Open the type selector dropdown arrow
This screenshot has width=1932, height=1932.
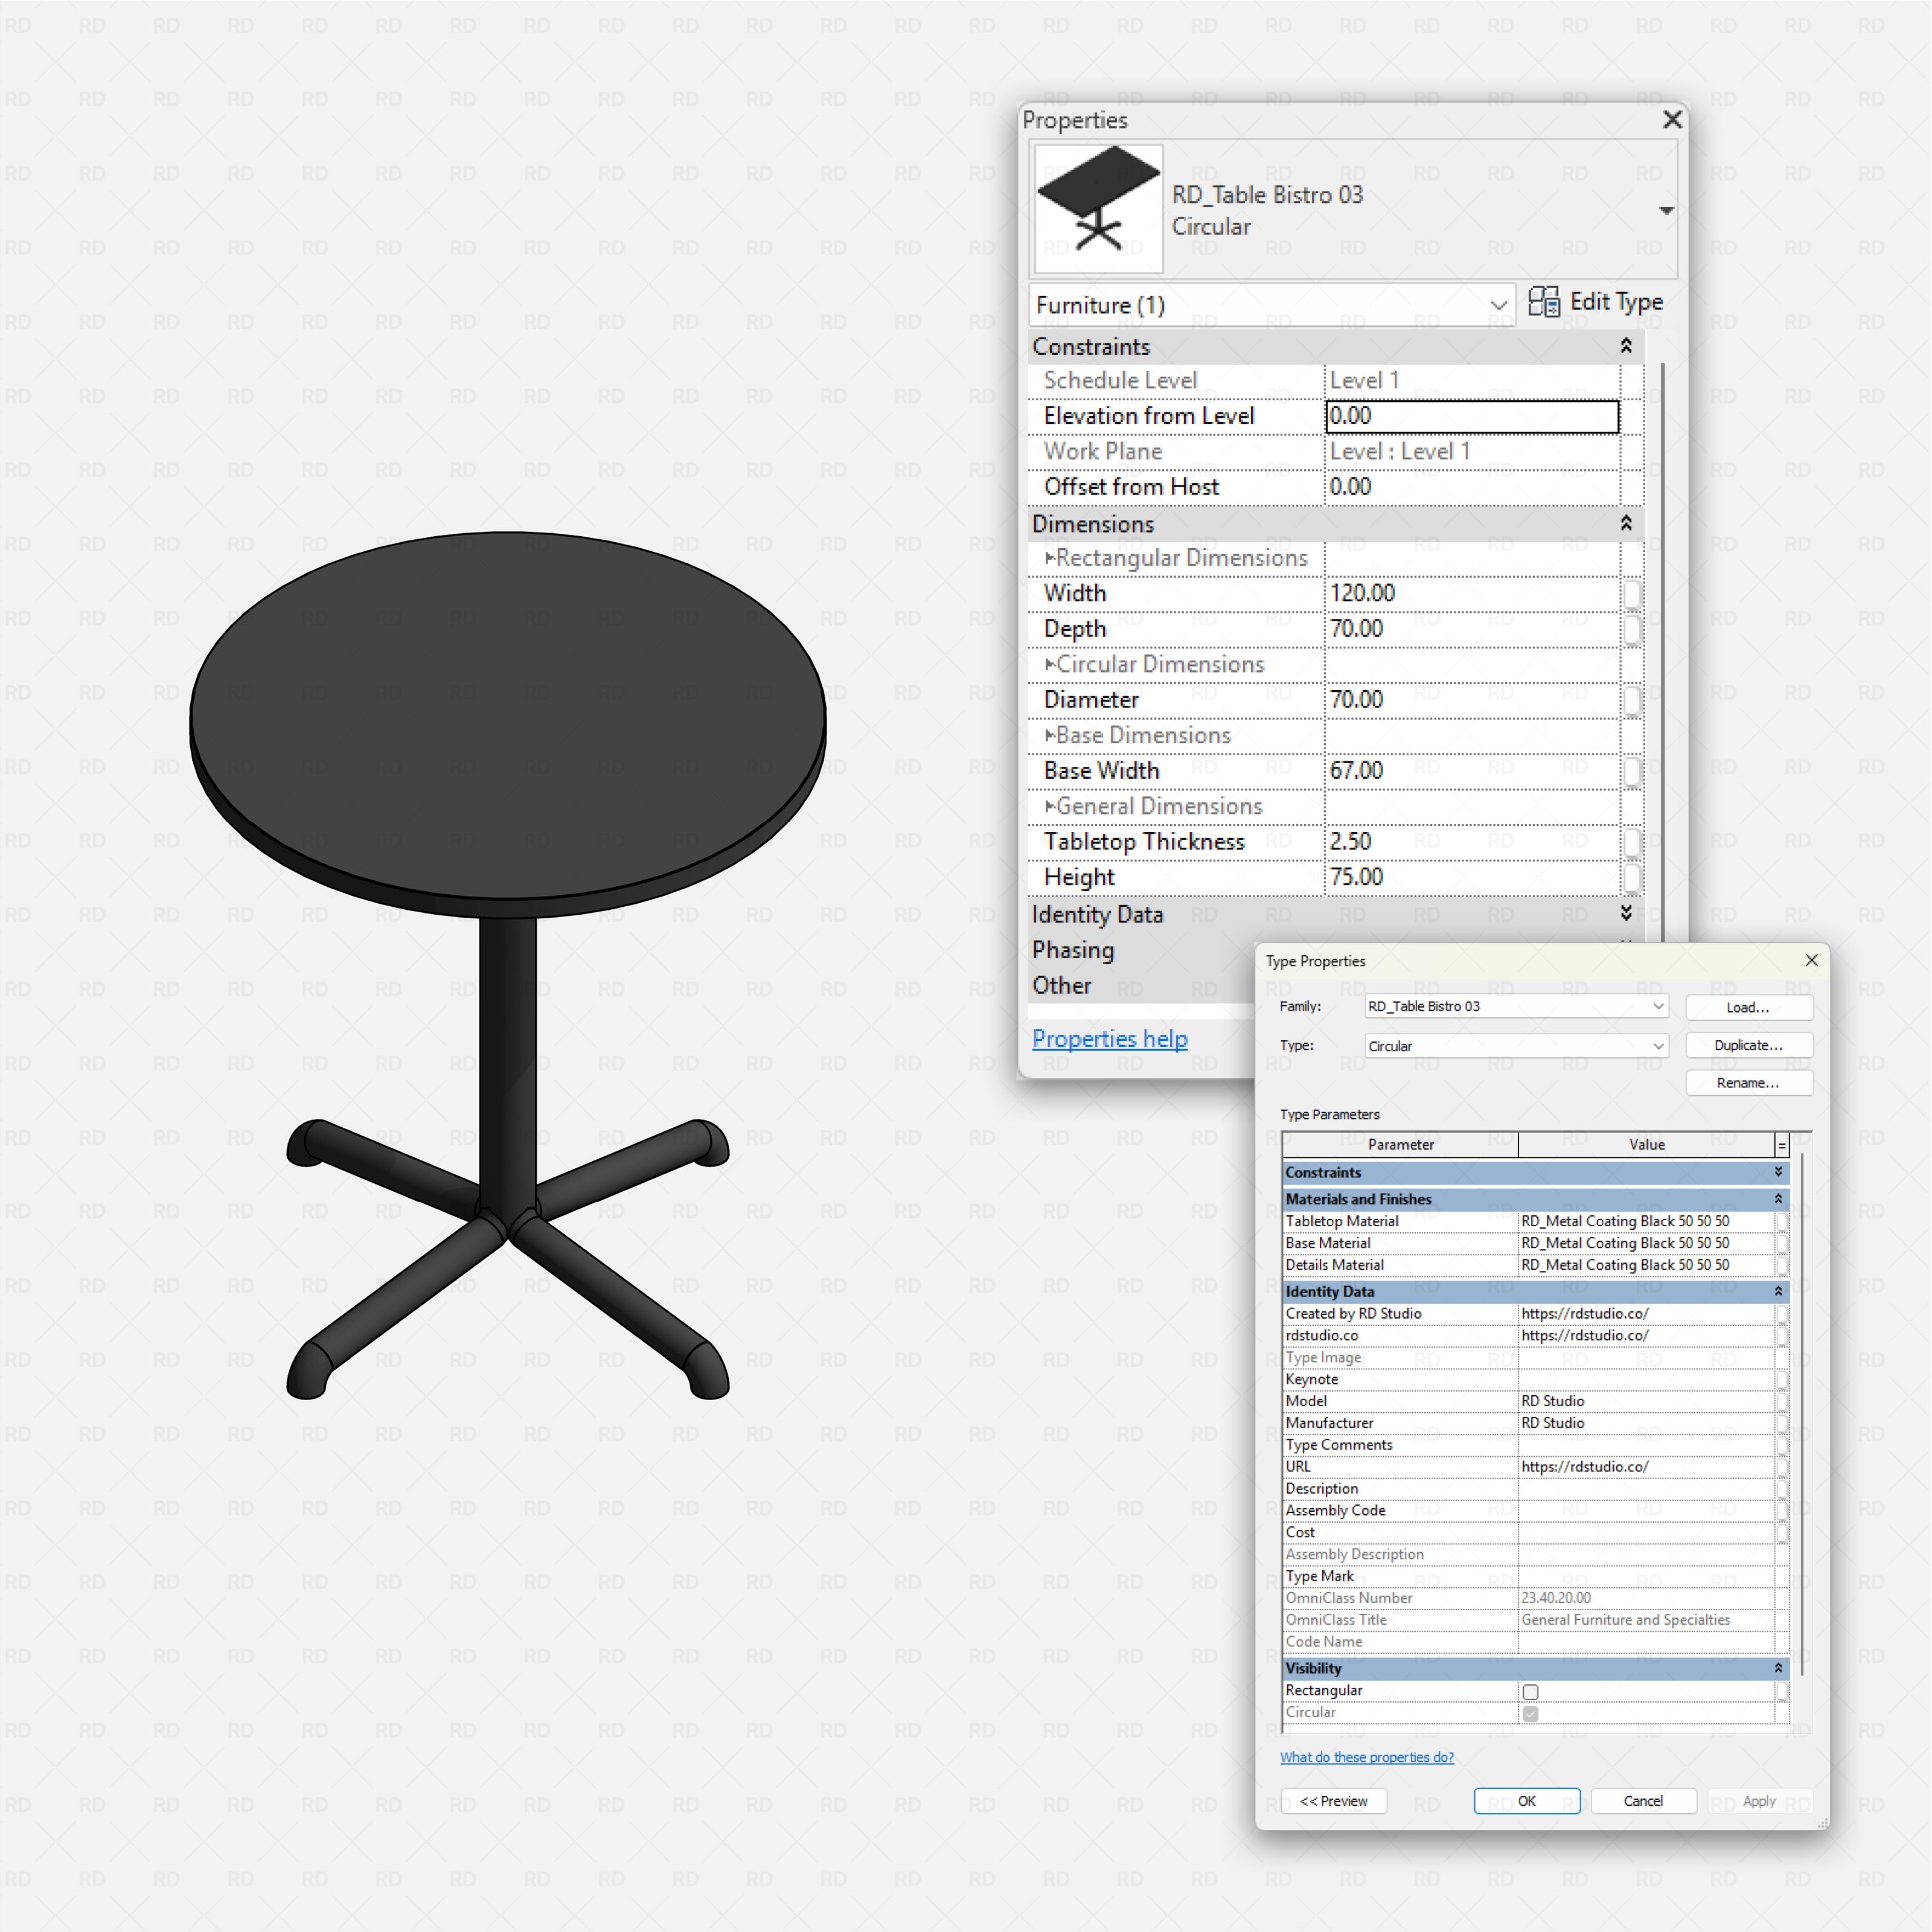click(1666, 211)
